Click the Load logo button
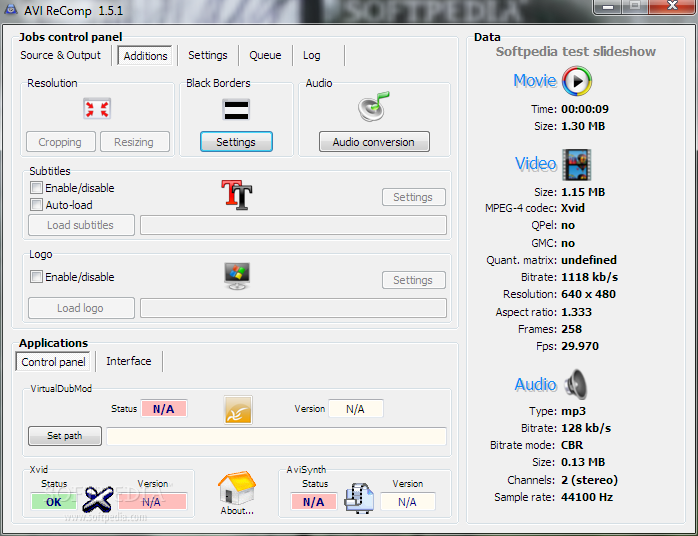The image size is (698, 536). tap(81, 308)
